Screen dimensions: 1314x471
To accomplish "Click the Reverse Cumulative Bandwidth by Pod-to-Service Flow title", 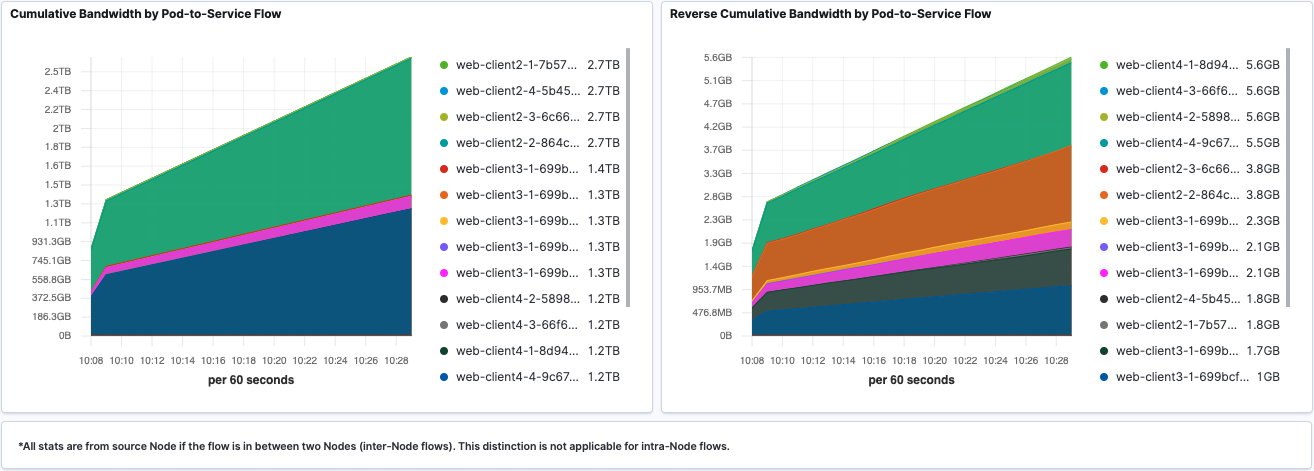I will 831,14.
